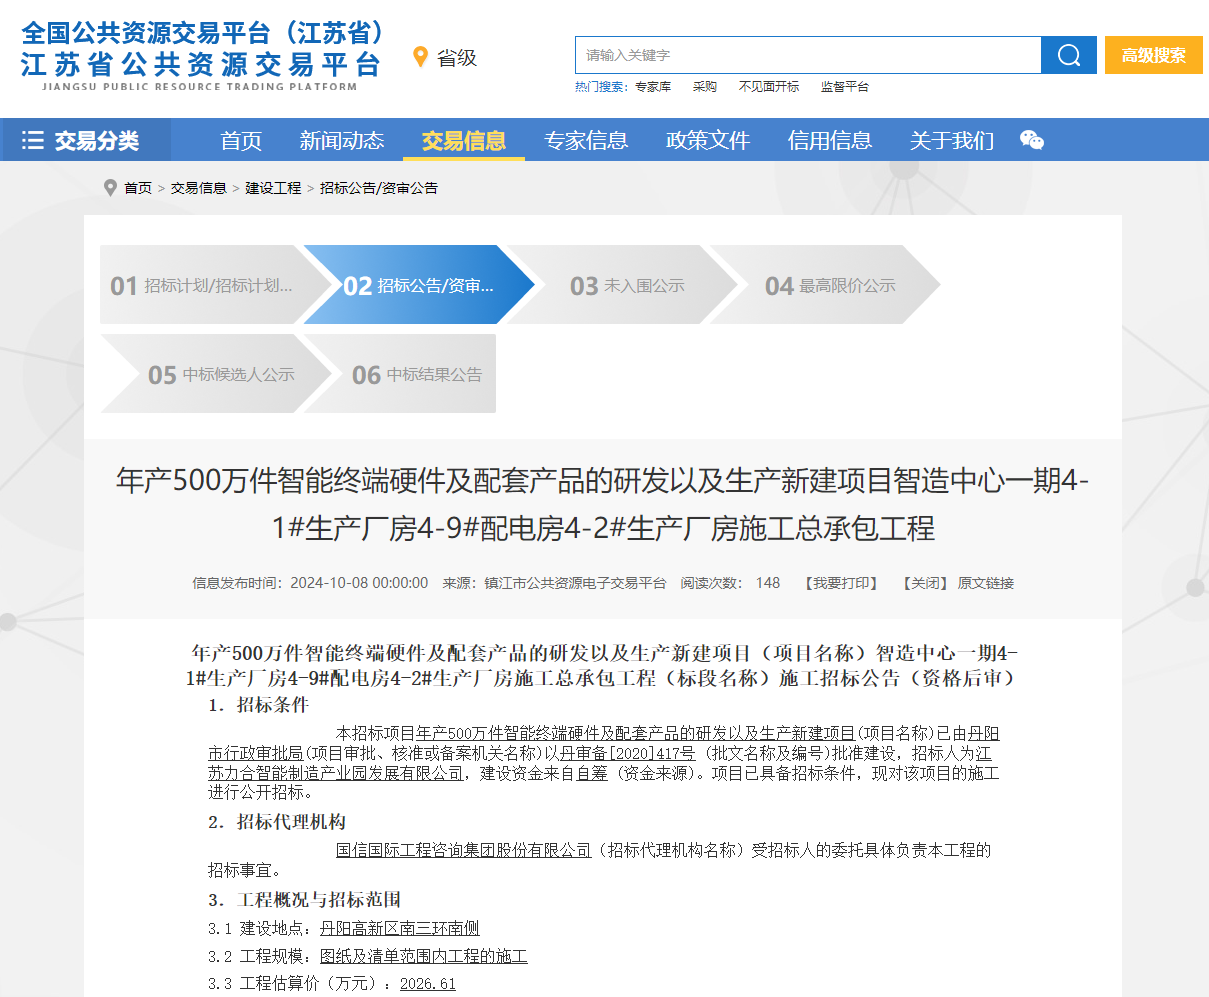
Task: Open the WeChat icon in navigation bar
Action: tap(1031, 140)
